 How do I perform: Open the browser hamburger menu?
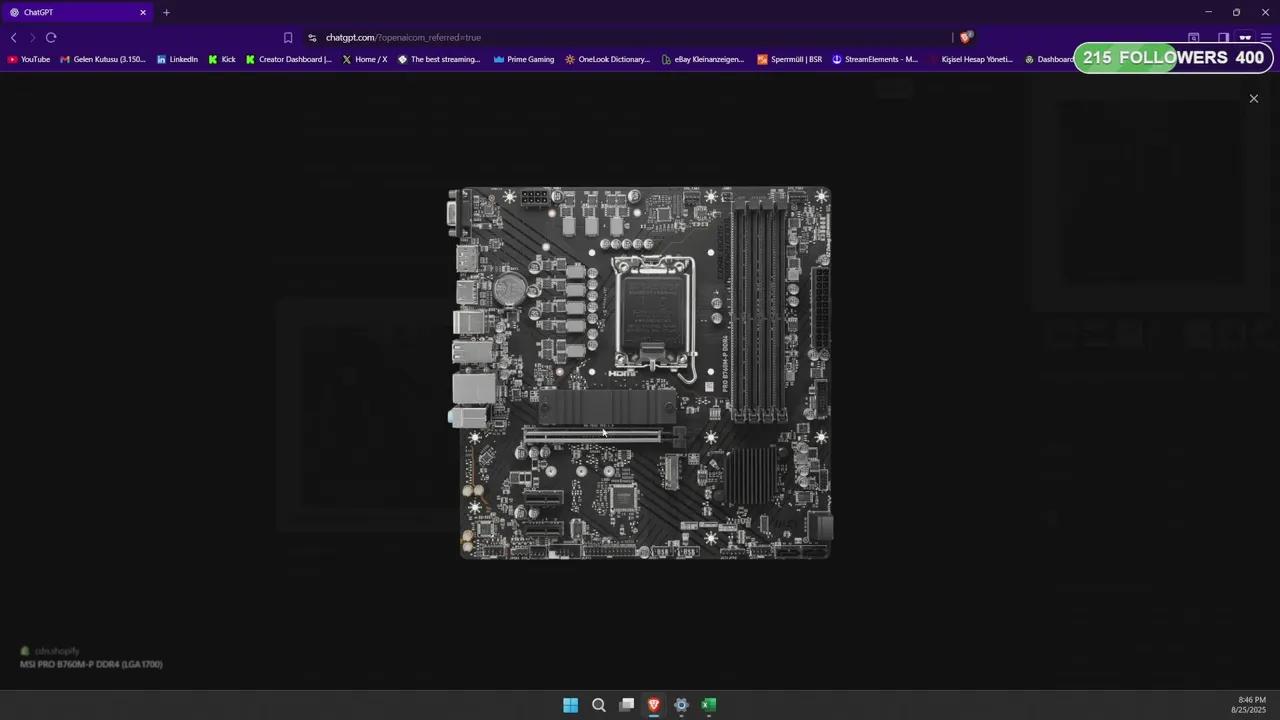(x=1265, y=37)
